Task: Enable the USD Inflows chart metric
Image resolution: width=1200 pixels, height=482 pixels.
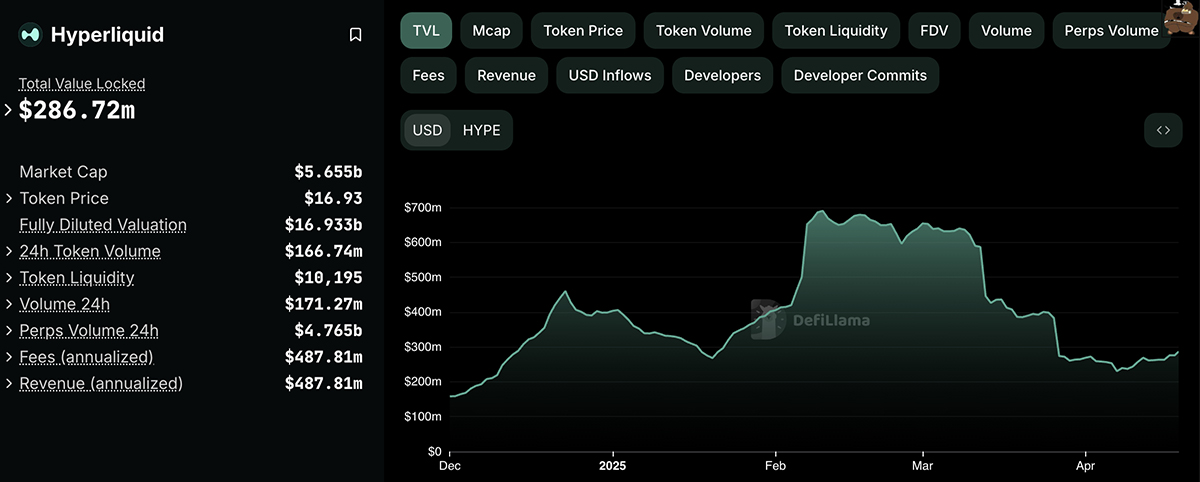Action: [x=610, y=75]
